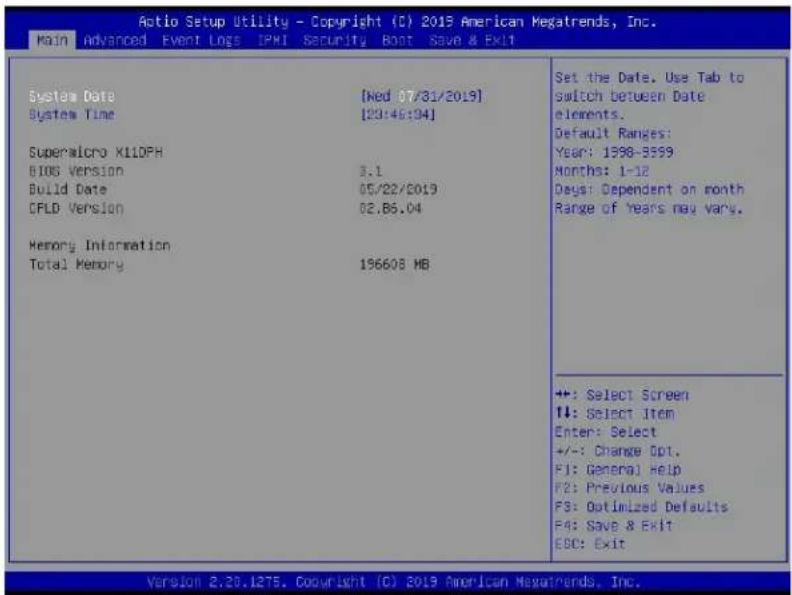Edit the System Time value field

pyautogui.click(x=398, y=115)
